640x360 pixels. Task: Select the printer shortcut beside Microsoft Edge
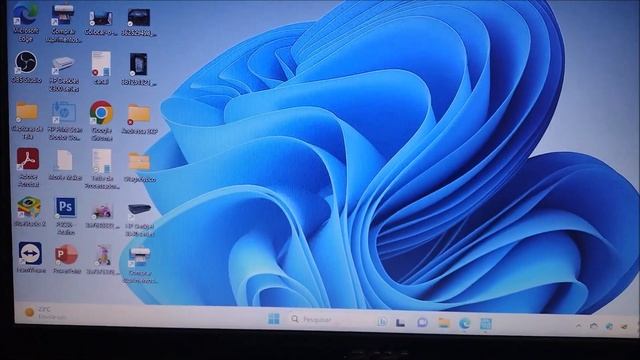click(x=63, y=23)
